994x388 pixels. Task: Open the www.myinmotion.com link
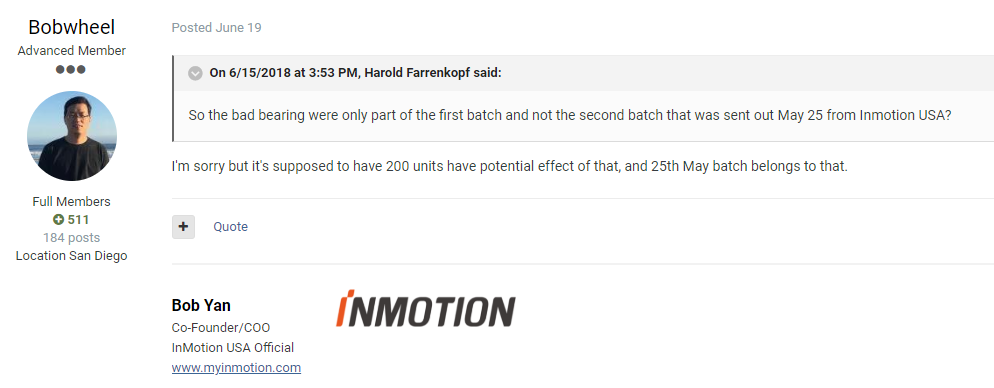[x=236, y=368]
